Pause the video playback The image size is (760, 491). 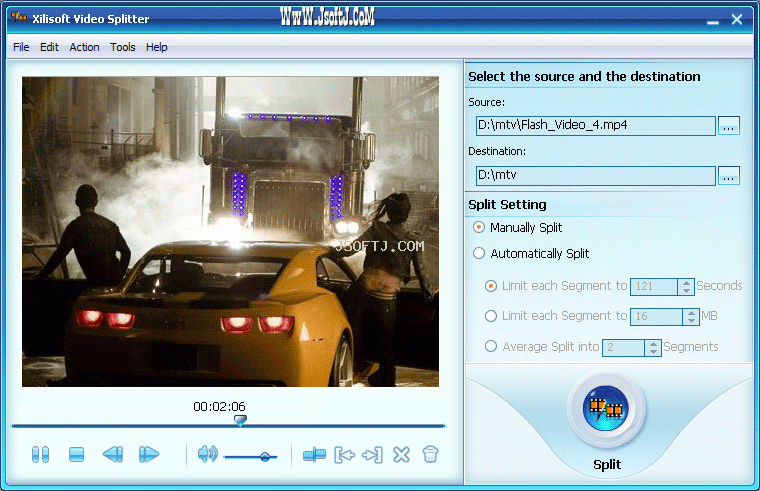tap(40, 455)
